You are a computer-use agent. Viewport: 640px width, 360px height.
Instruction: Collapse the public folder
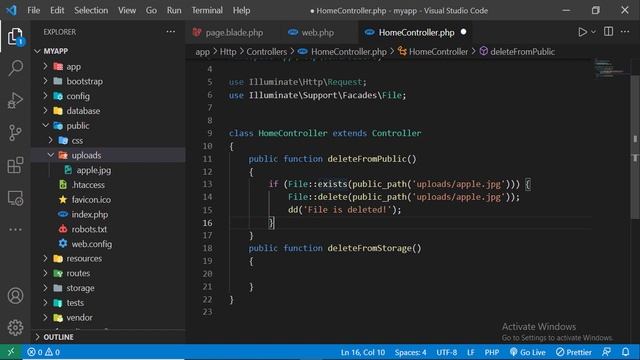tap(45, 125)
